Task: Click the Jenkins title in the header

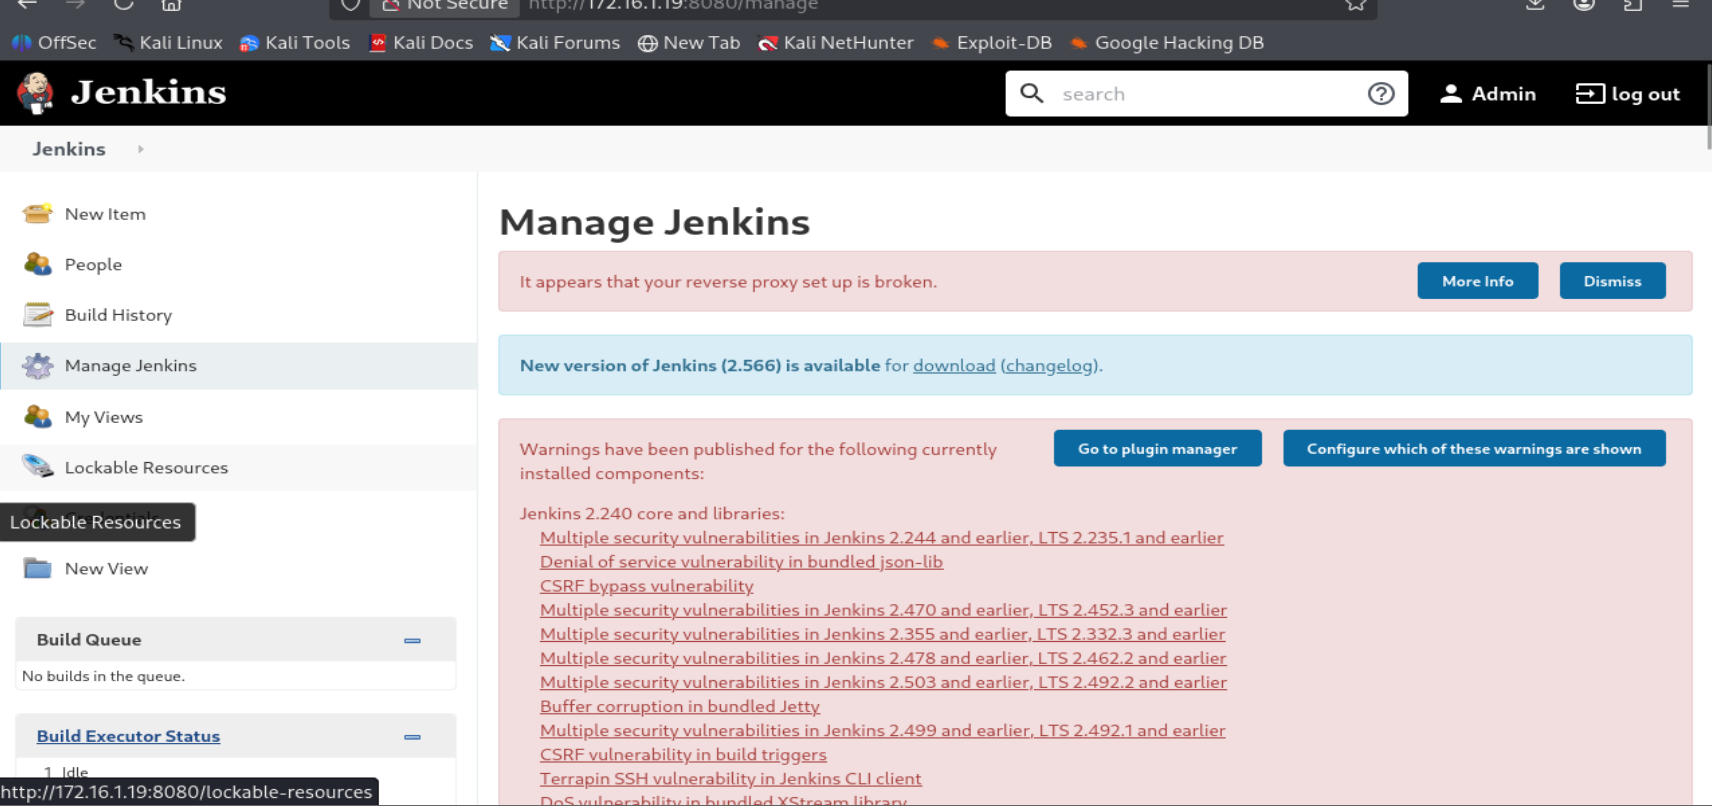Action: 149,92
